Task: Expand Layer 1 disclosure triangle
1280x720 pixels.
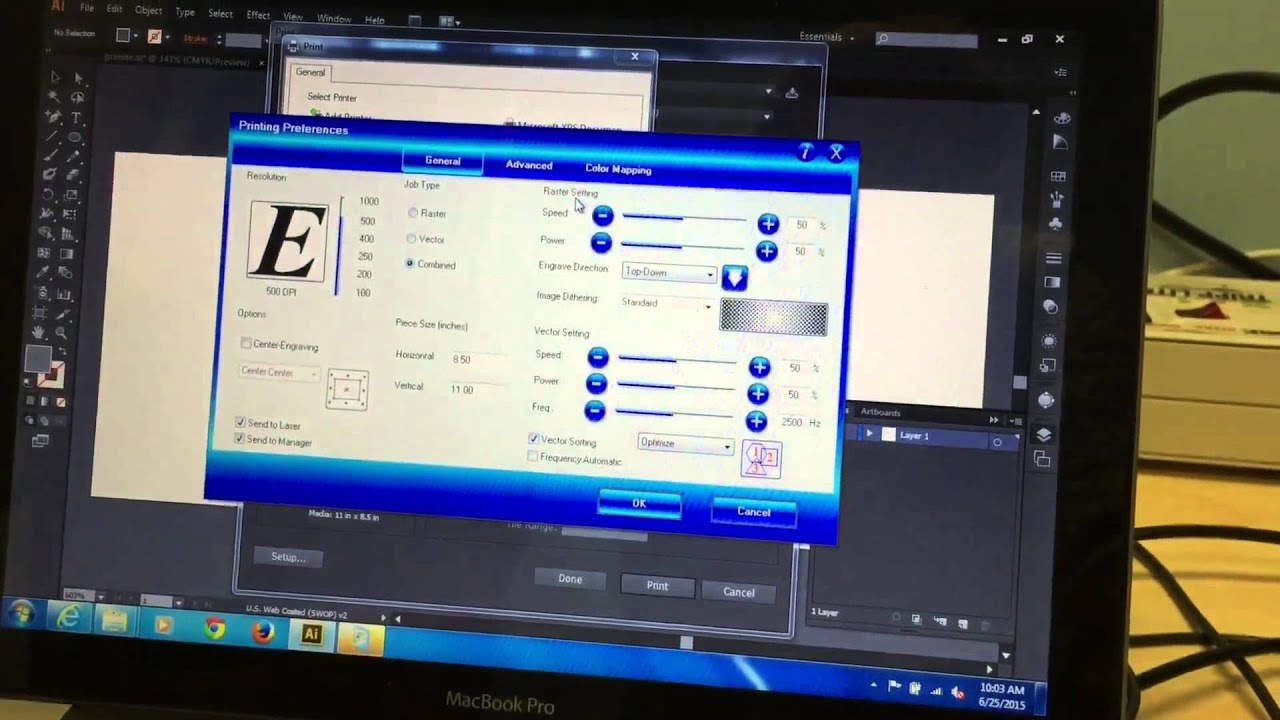Action: click(869, 434)
